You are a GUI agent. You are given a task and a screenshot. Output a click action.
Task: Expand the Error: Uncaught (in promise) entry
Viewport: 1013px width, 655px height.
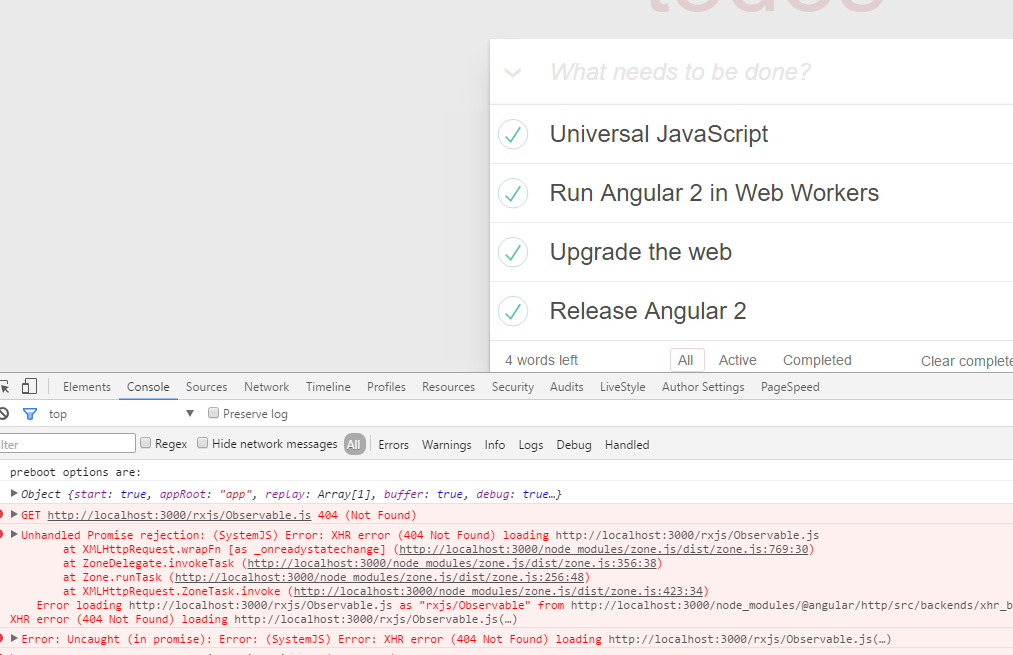click(x=14, y=638)
